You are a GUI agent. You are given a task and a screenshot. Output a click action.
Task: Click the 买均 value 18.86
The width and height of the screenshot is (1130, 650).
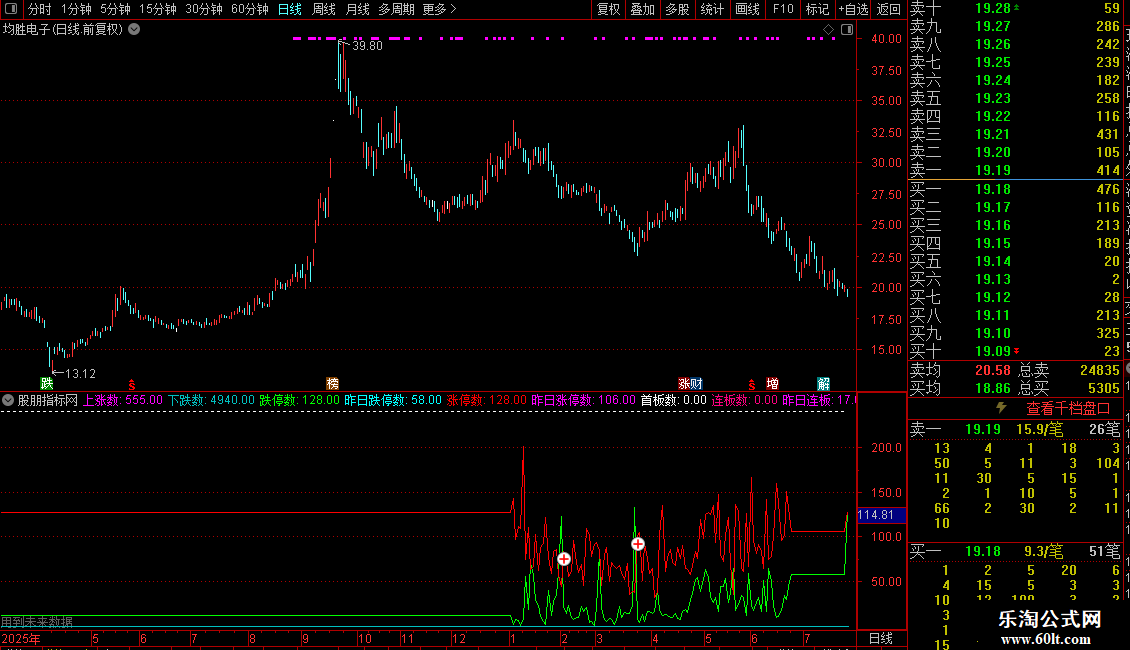[992, 388]
